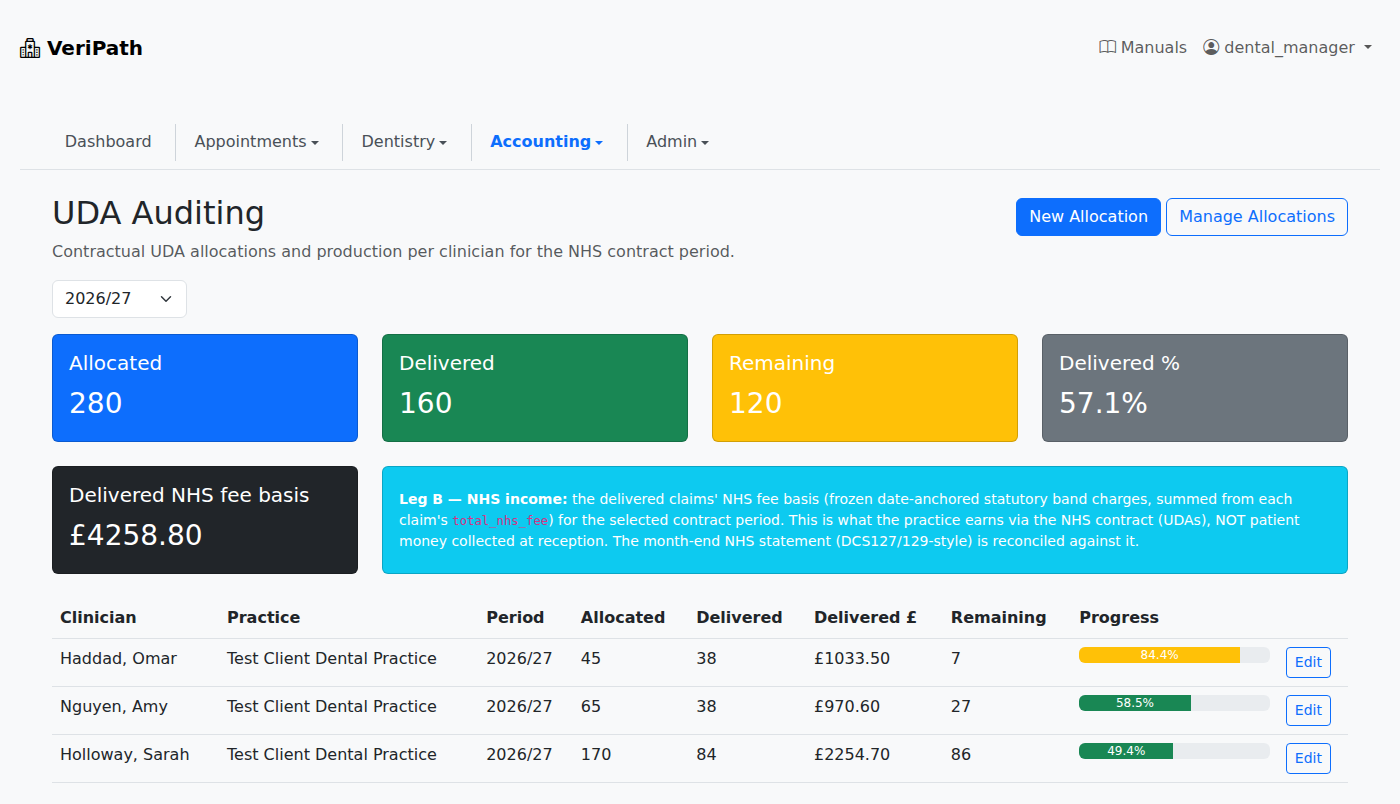Click the blue Allocated 280 card
Viewport: 1400px width, 804px height.
click(x=205, y=388)
